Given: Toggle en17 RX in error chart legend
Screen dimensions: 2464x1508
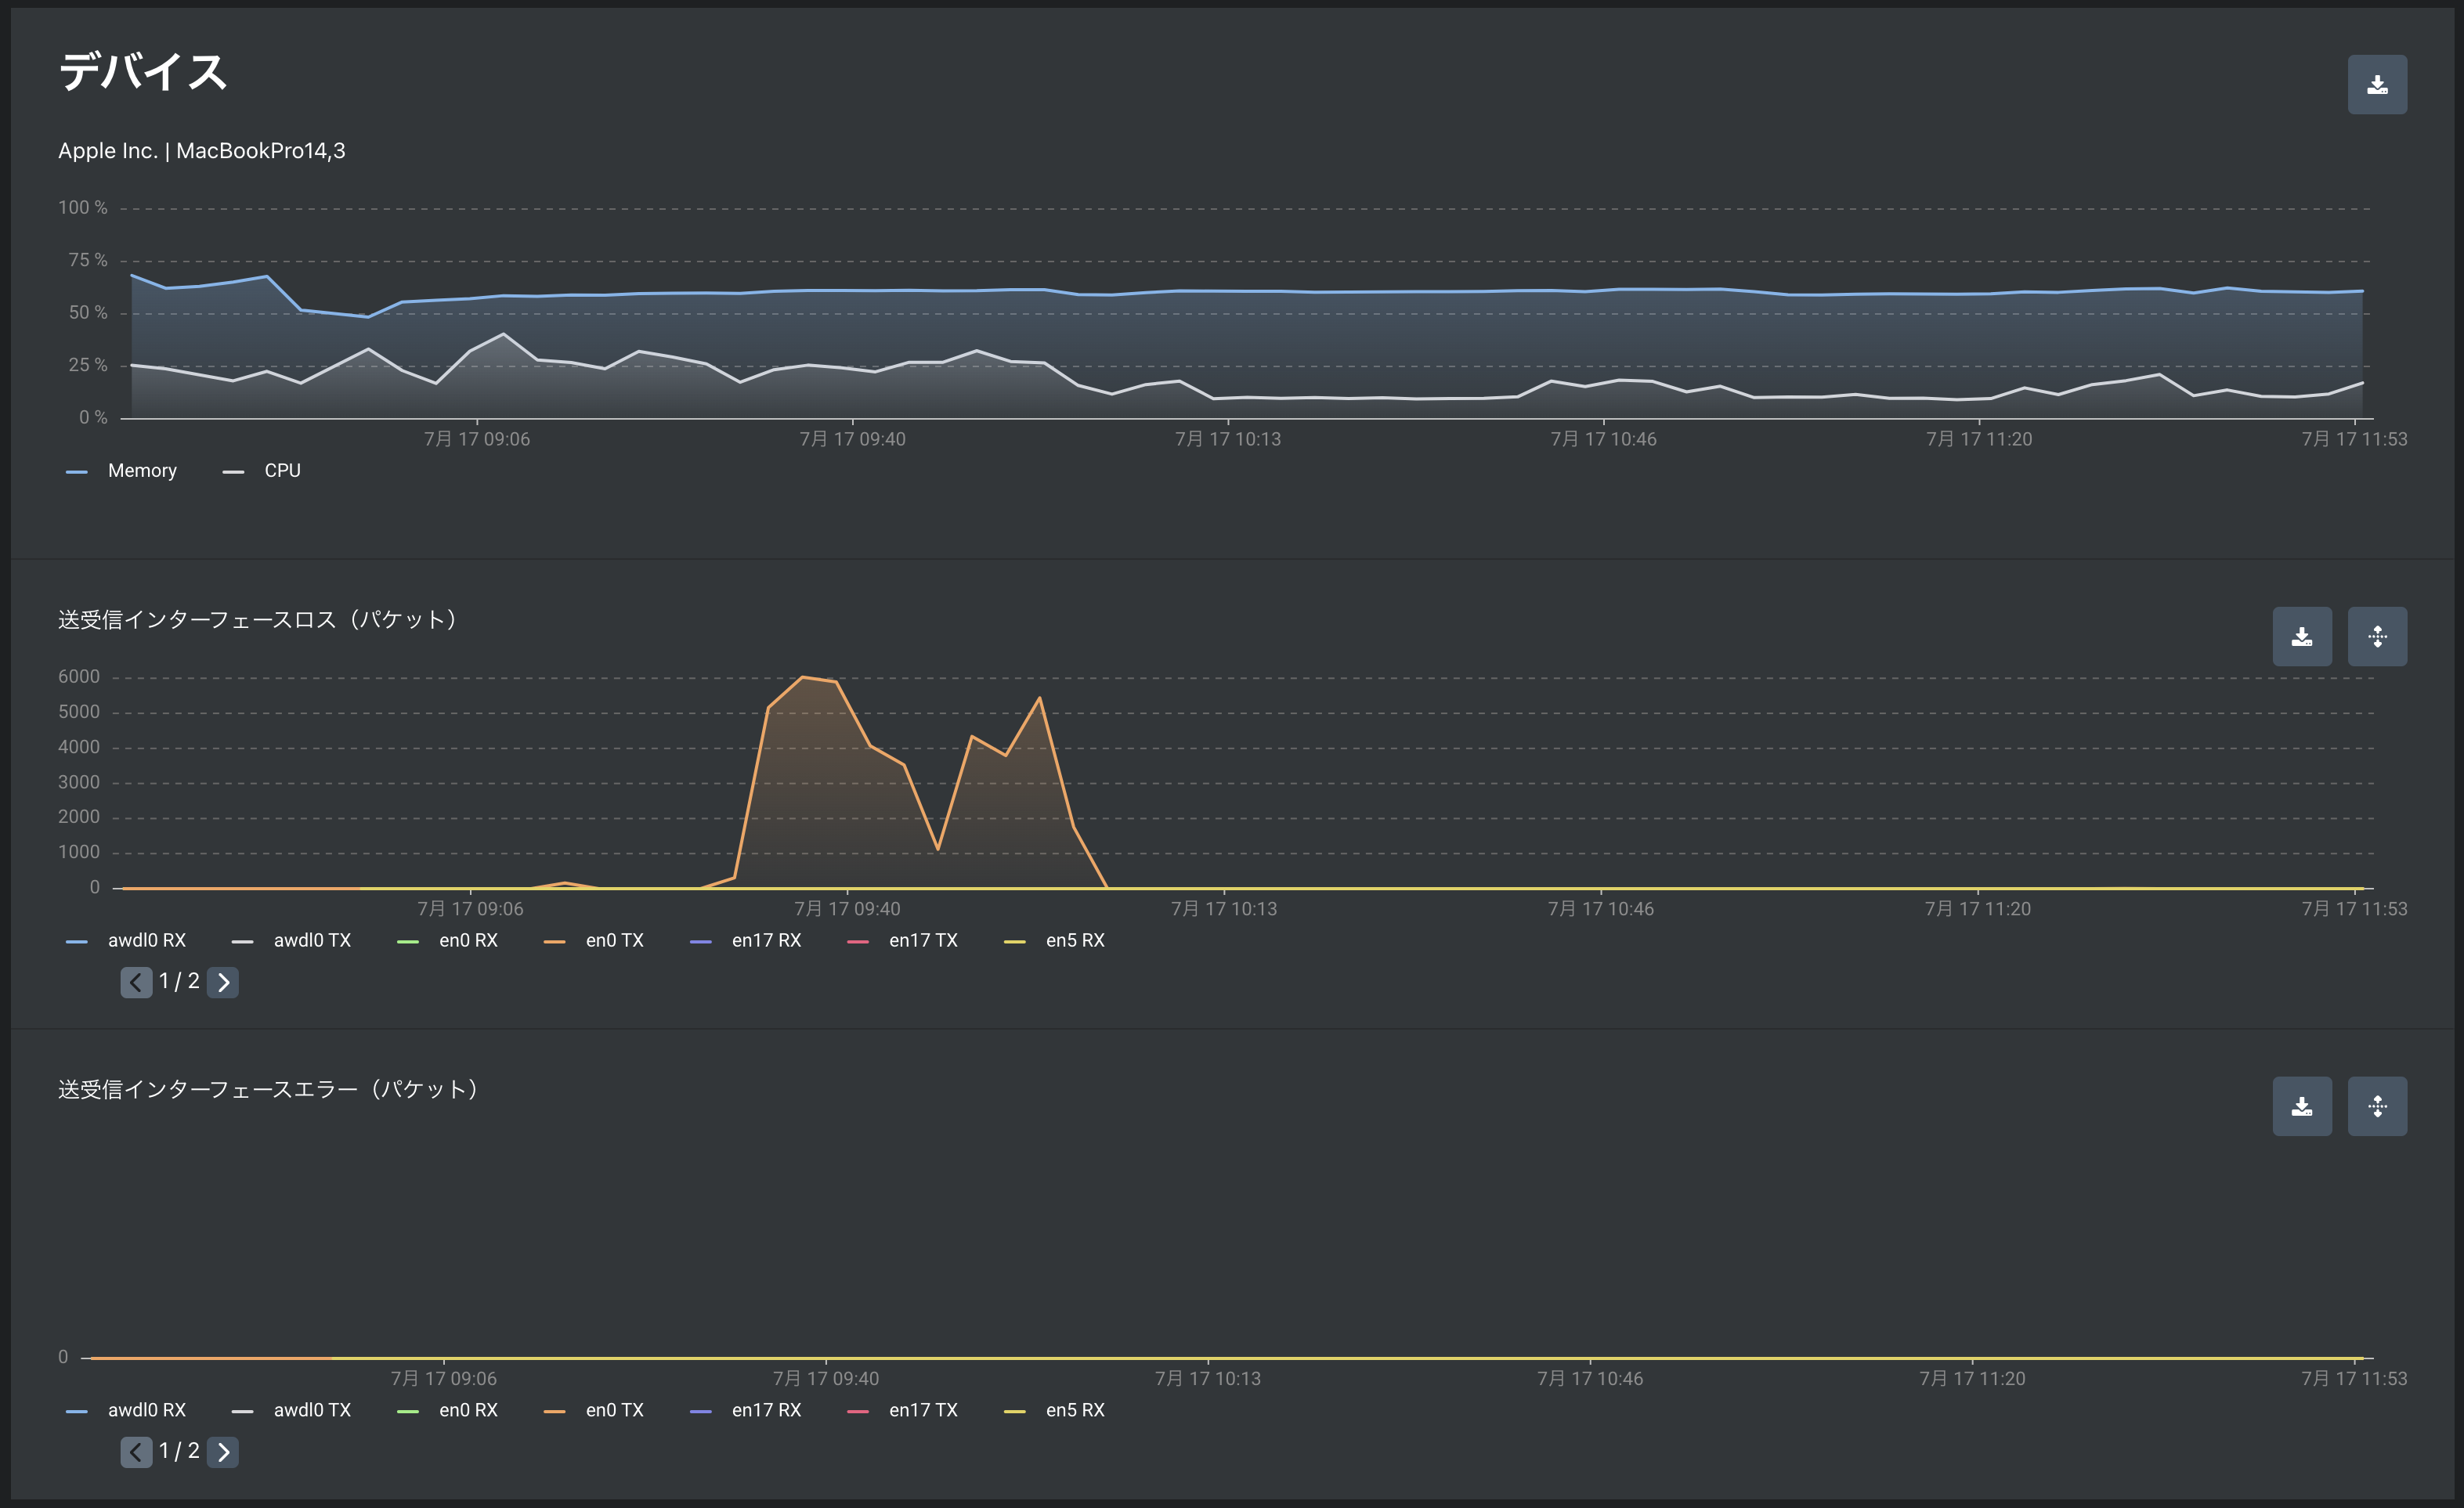Looking at the screenshot, I should tap(745, 1411).
